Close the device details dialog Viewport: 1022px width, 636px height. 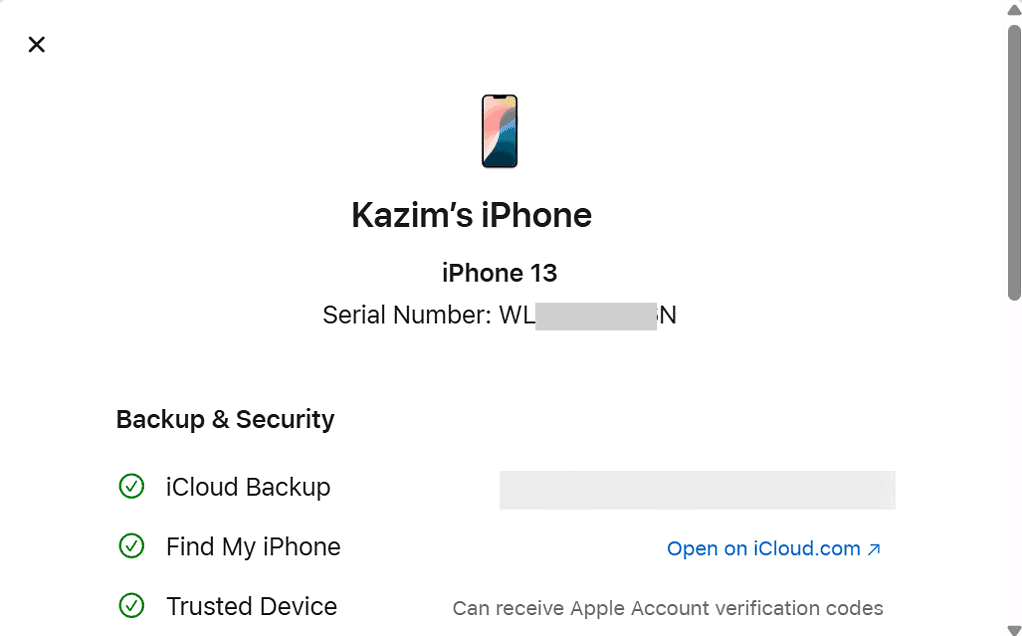pyautogui.click(x=37, y=44)
